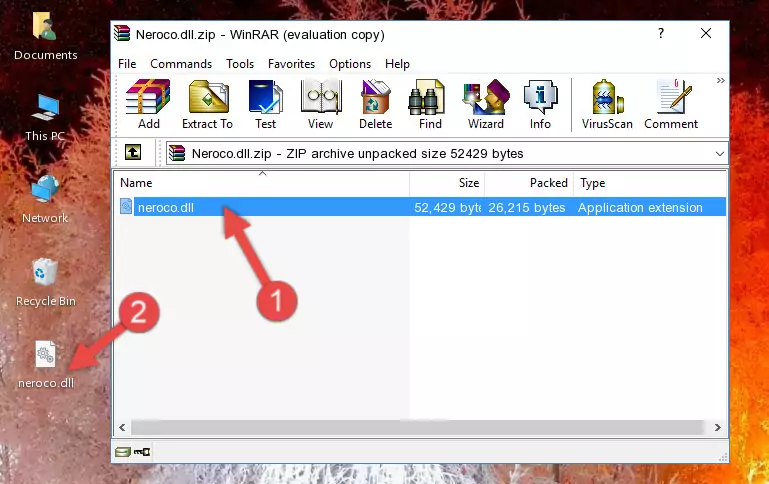Open the Help menu
This screenshot has width=769, height=484.
(x=397, y=64)
